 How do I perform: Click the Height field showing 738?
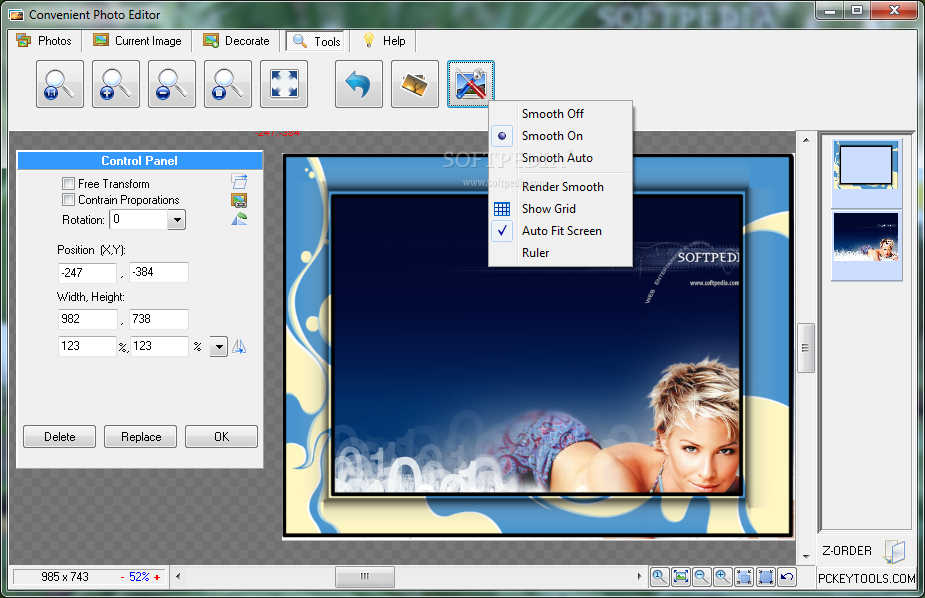pyautogui.click(x=159, y=319)
